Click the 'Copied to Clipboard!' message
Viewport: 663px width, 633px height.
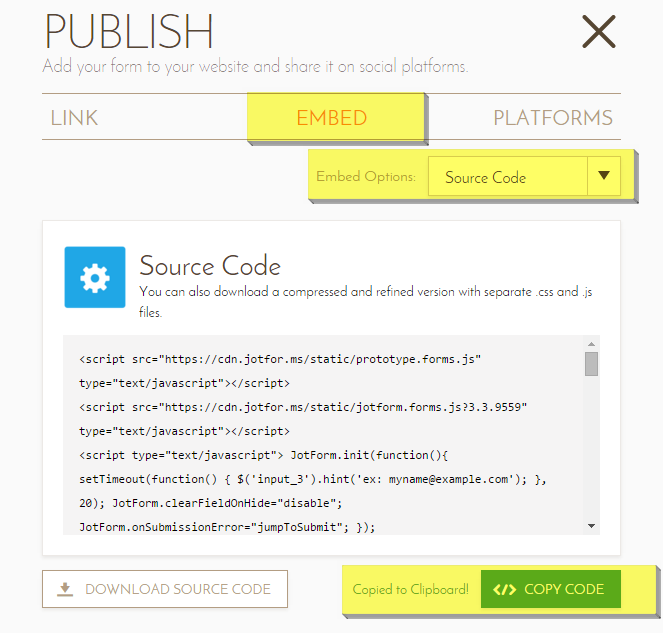coord(411,589)
